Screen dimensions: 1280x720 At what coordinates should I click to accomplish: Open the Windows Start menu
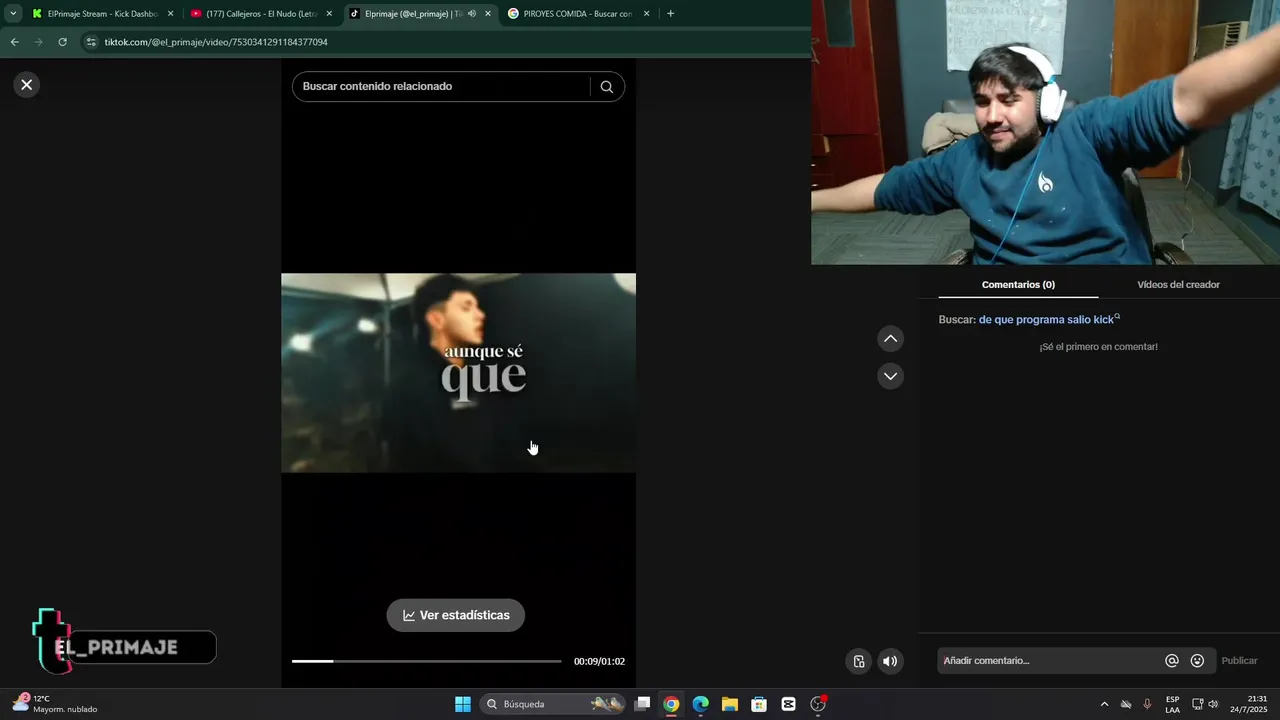coord(463,704)
